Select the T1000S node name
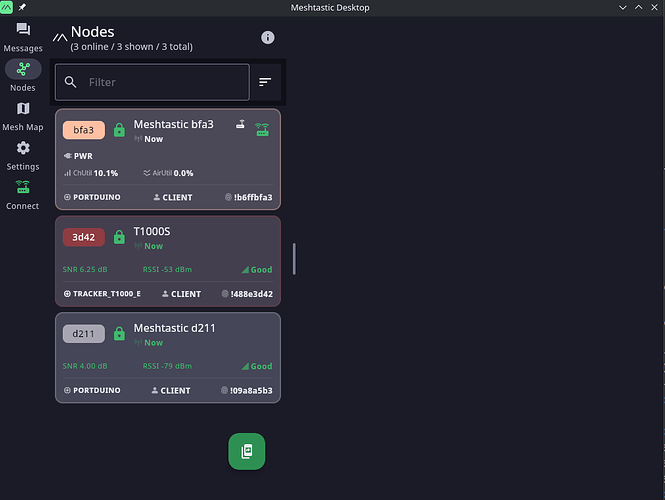 point(152,232)
